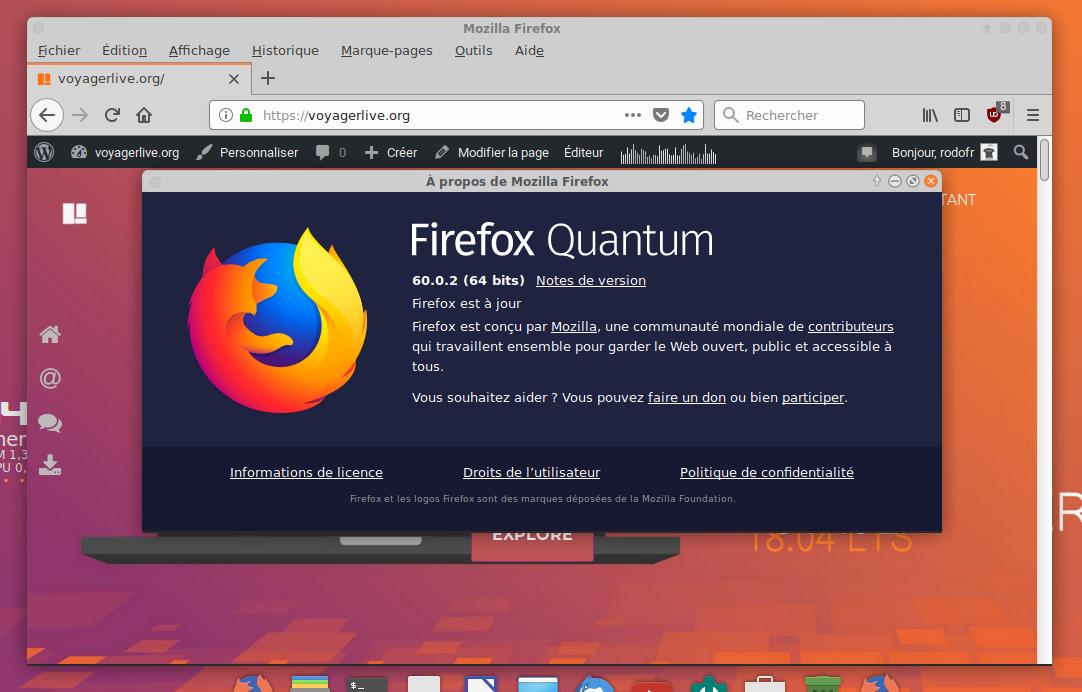The height and width of the screenshot is (692, 1082).
Task: Open a new tab with plus button
Action: coord(268,78)
